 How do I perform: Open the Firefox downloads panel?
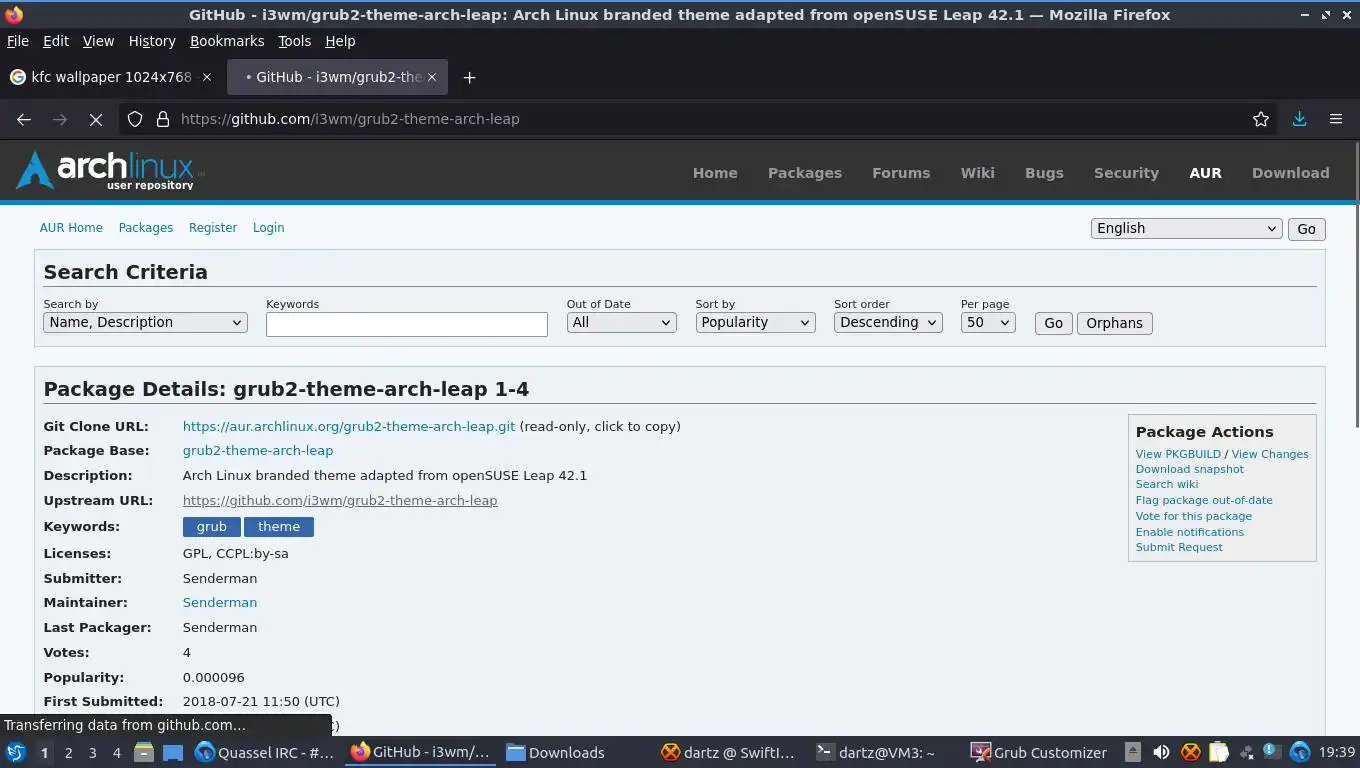tap(1299, 119)
